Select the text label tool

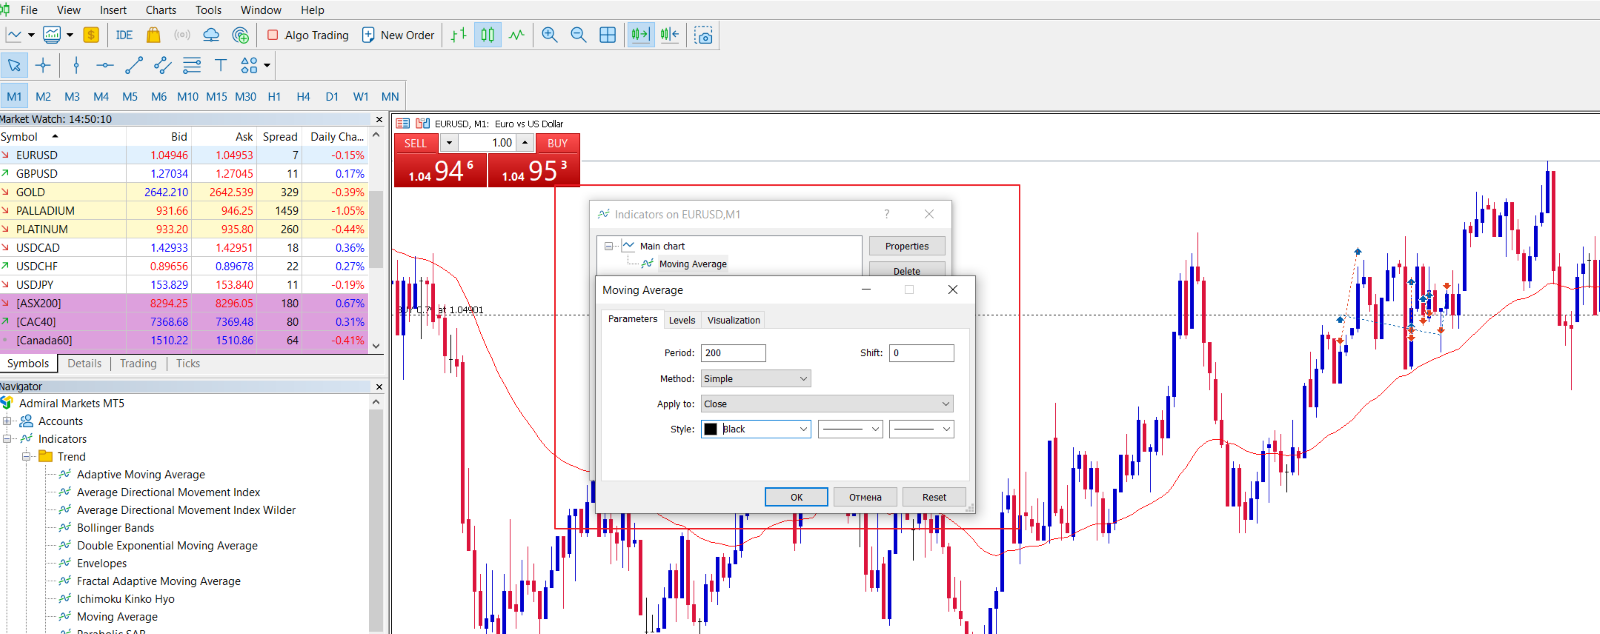[221, 65]
